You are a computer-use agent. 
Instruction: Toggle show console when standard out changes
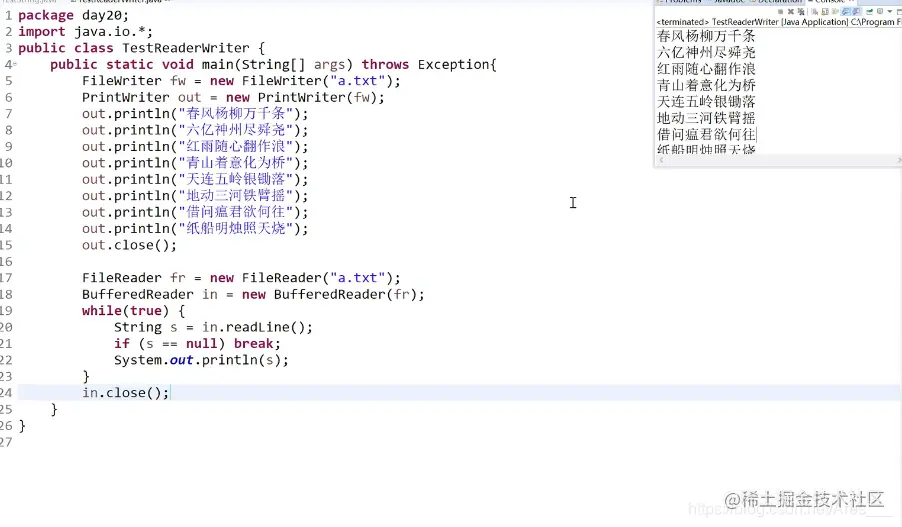coord(846,12)
